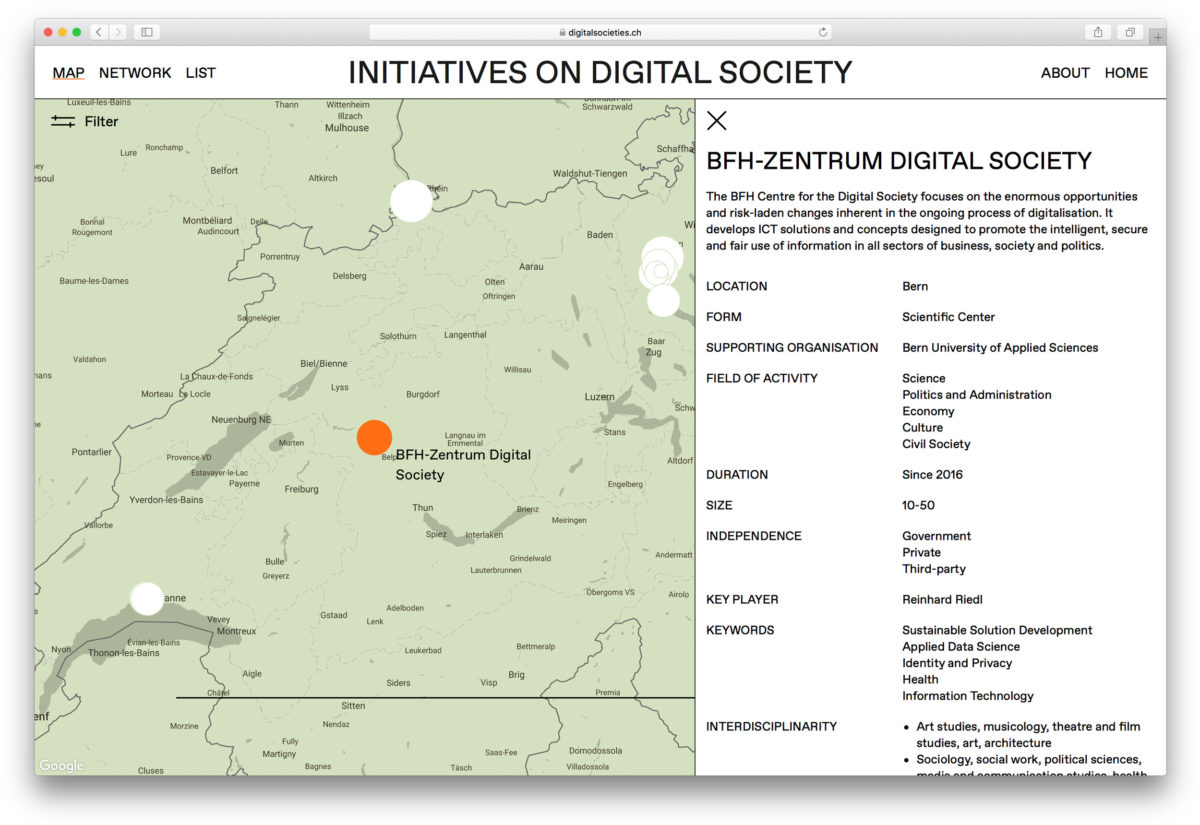
Task: Show all tabs overview button
Action: (x=1130, y=32)
